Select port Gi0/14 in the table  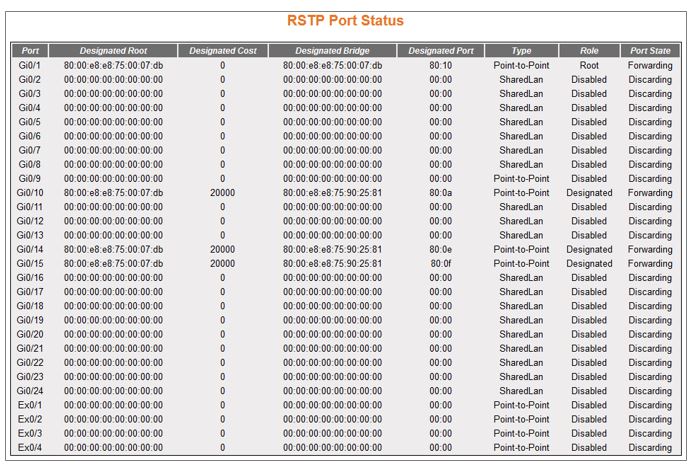click(30, 250)
